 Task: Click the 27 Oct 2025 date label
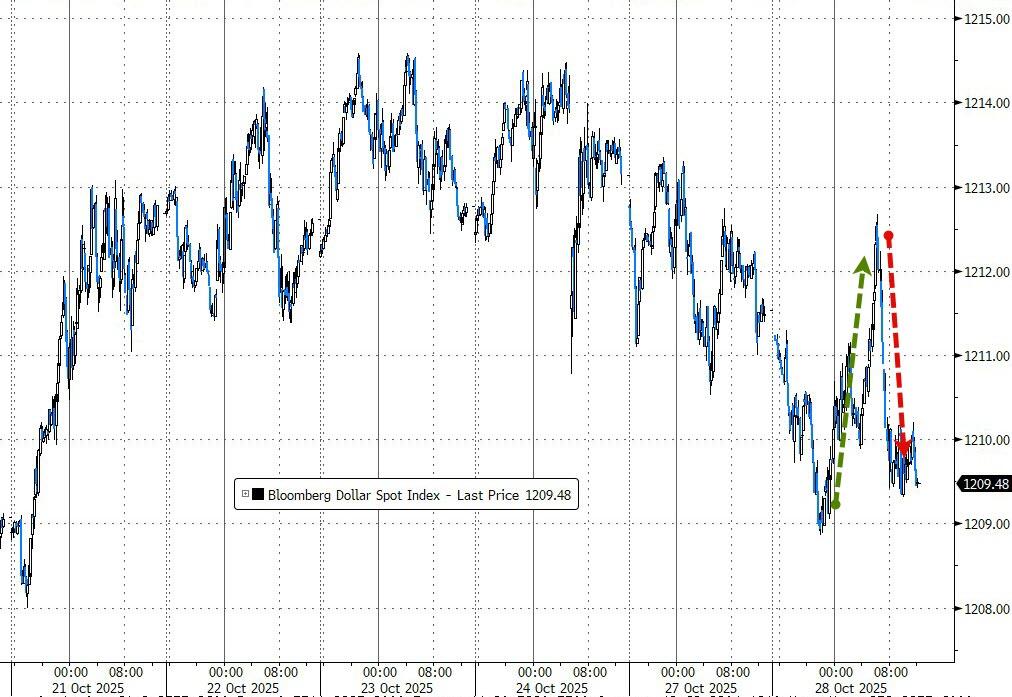point(703,688)
